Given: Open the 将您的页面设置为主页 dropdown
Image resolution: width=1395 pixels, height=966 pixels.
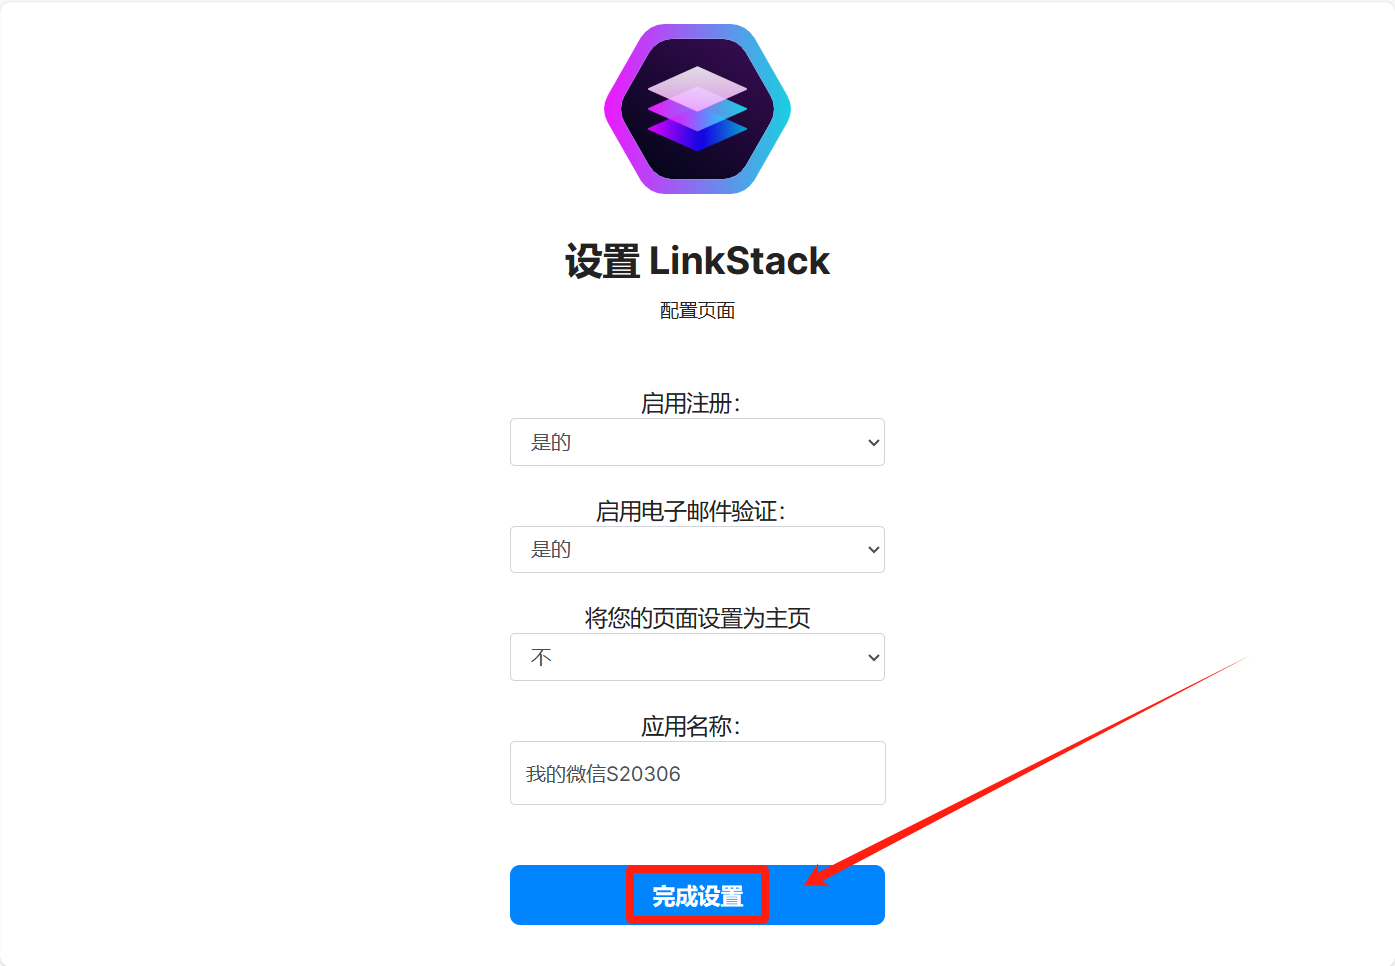Looking at the screenshot, I should tap(697, 657).
